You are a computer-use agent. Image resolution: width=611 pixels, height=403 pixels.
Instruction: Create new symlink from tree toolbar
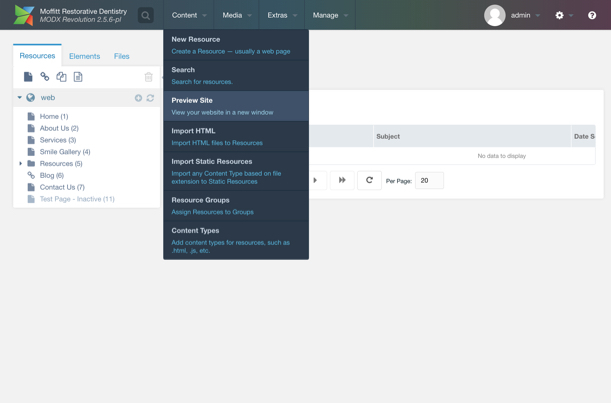point(61,77)
